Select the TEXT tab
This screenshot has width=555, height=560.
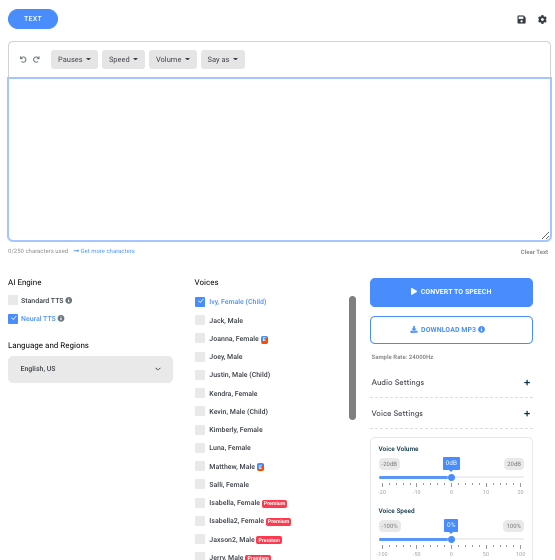tap(33, 19)
